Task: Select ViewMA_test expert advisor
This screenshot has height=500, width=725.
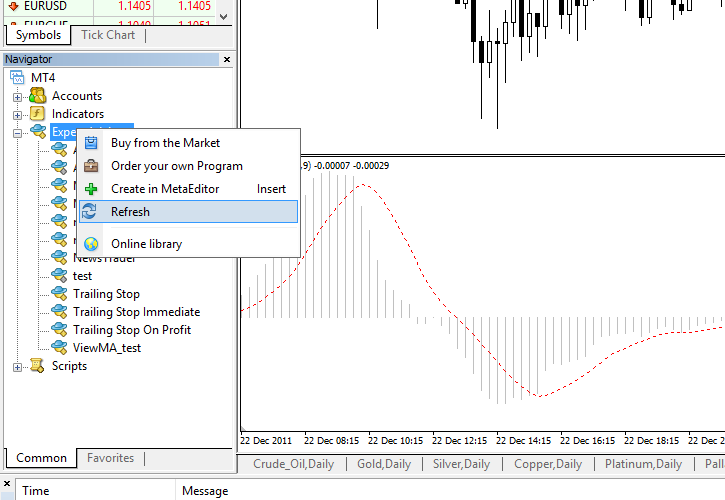Action: click(x=107, y=348)
